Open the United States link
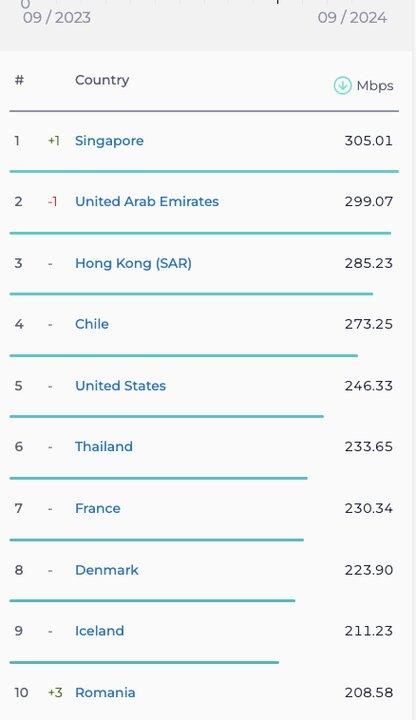The height and width of the screenshot is (720, 416). pos(120,386)
